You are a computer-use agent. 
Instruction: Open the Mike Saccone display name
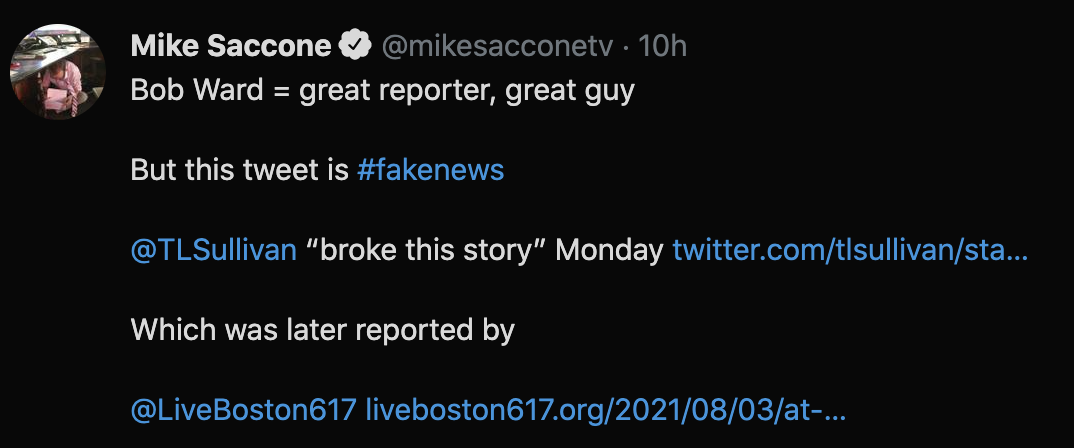pyautogui.click(x=230, y=46)
